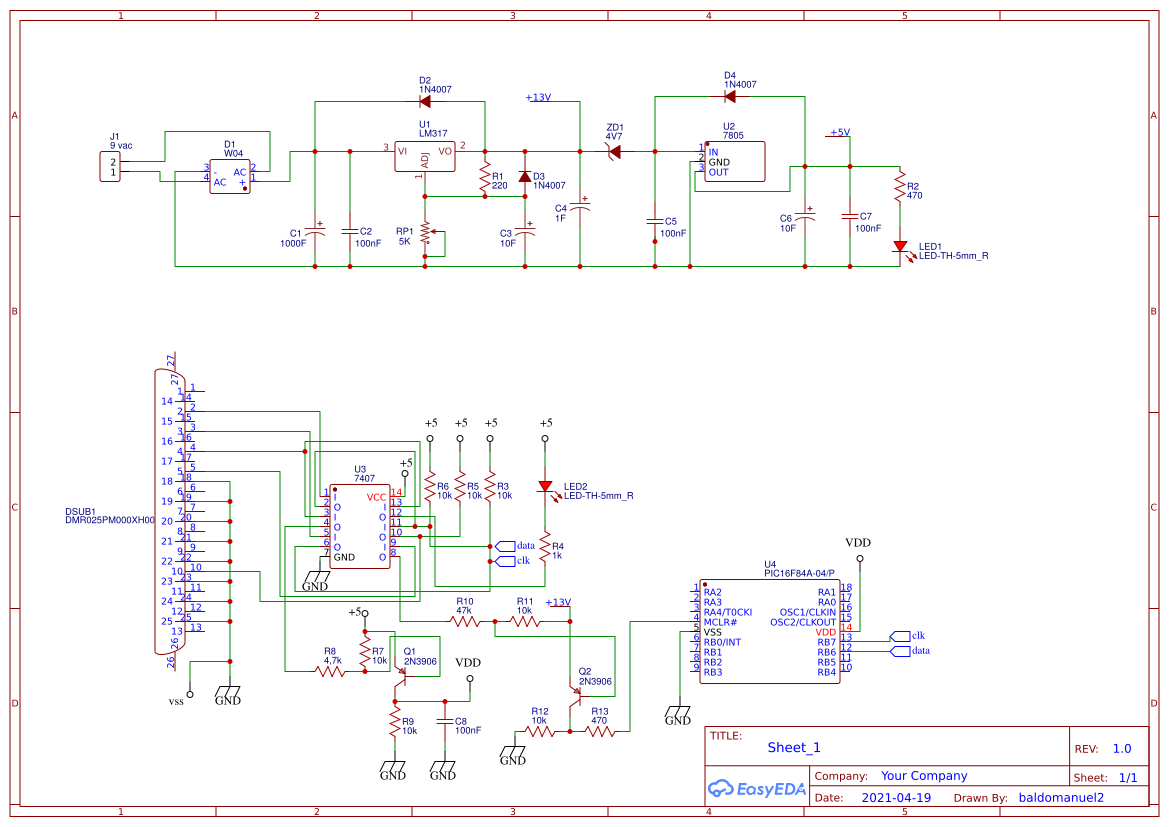Click the REV value 1.0 field
This screenshot has width=1169, height=827.
1122,747
